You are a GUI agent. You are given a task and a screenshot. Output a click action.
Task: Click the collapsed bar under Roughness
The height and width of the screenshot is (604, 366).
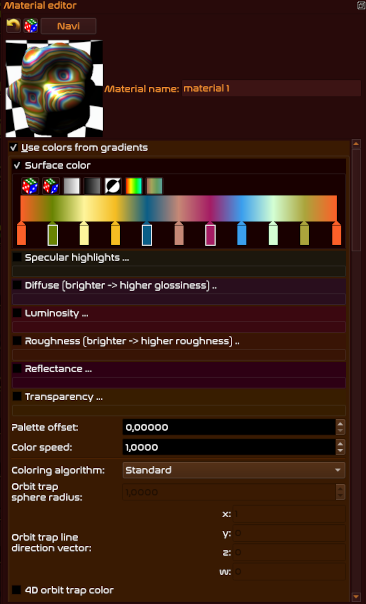tap(179, 354)
